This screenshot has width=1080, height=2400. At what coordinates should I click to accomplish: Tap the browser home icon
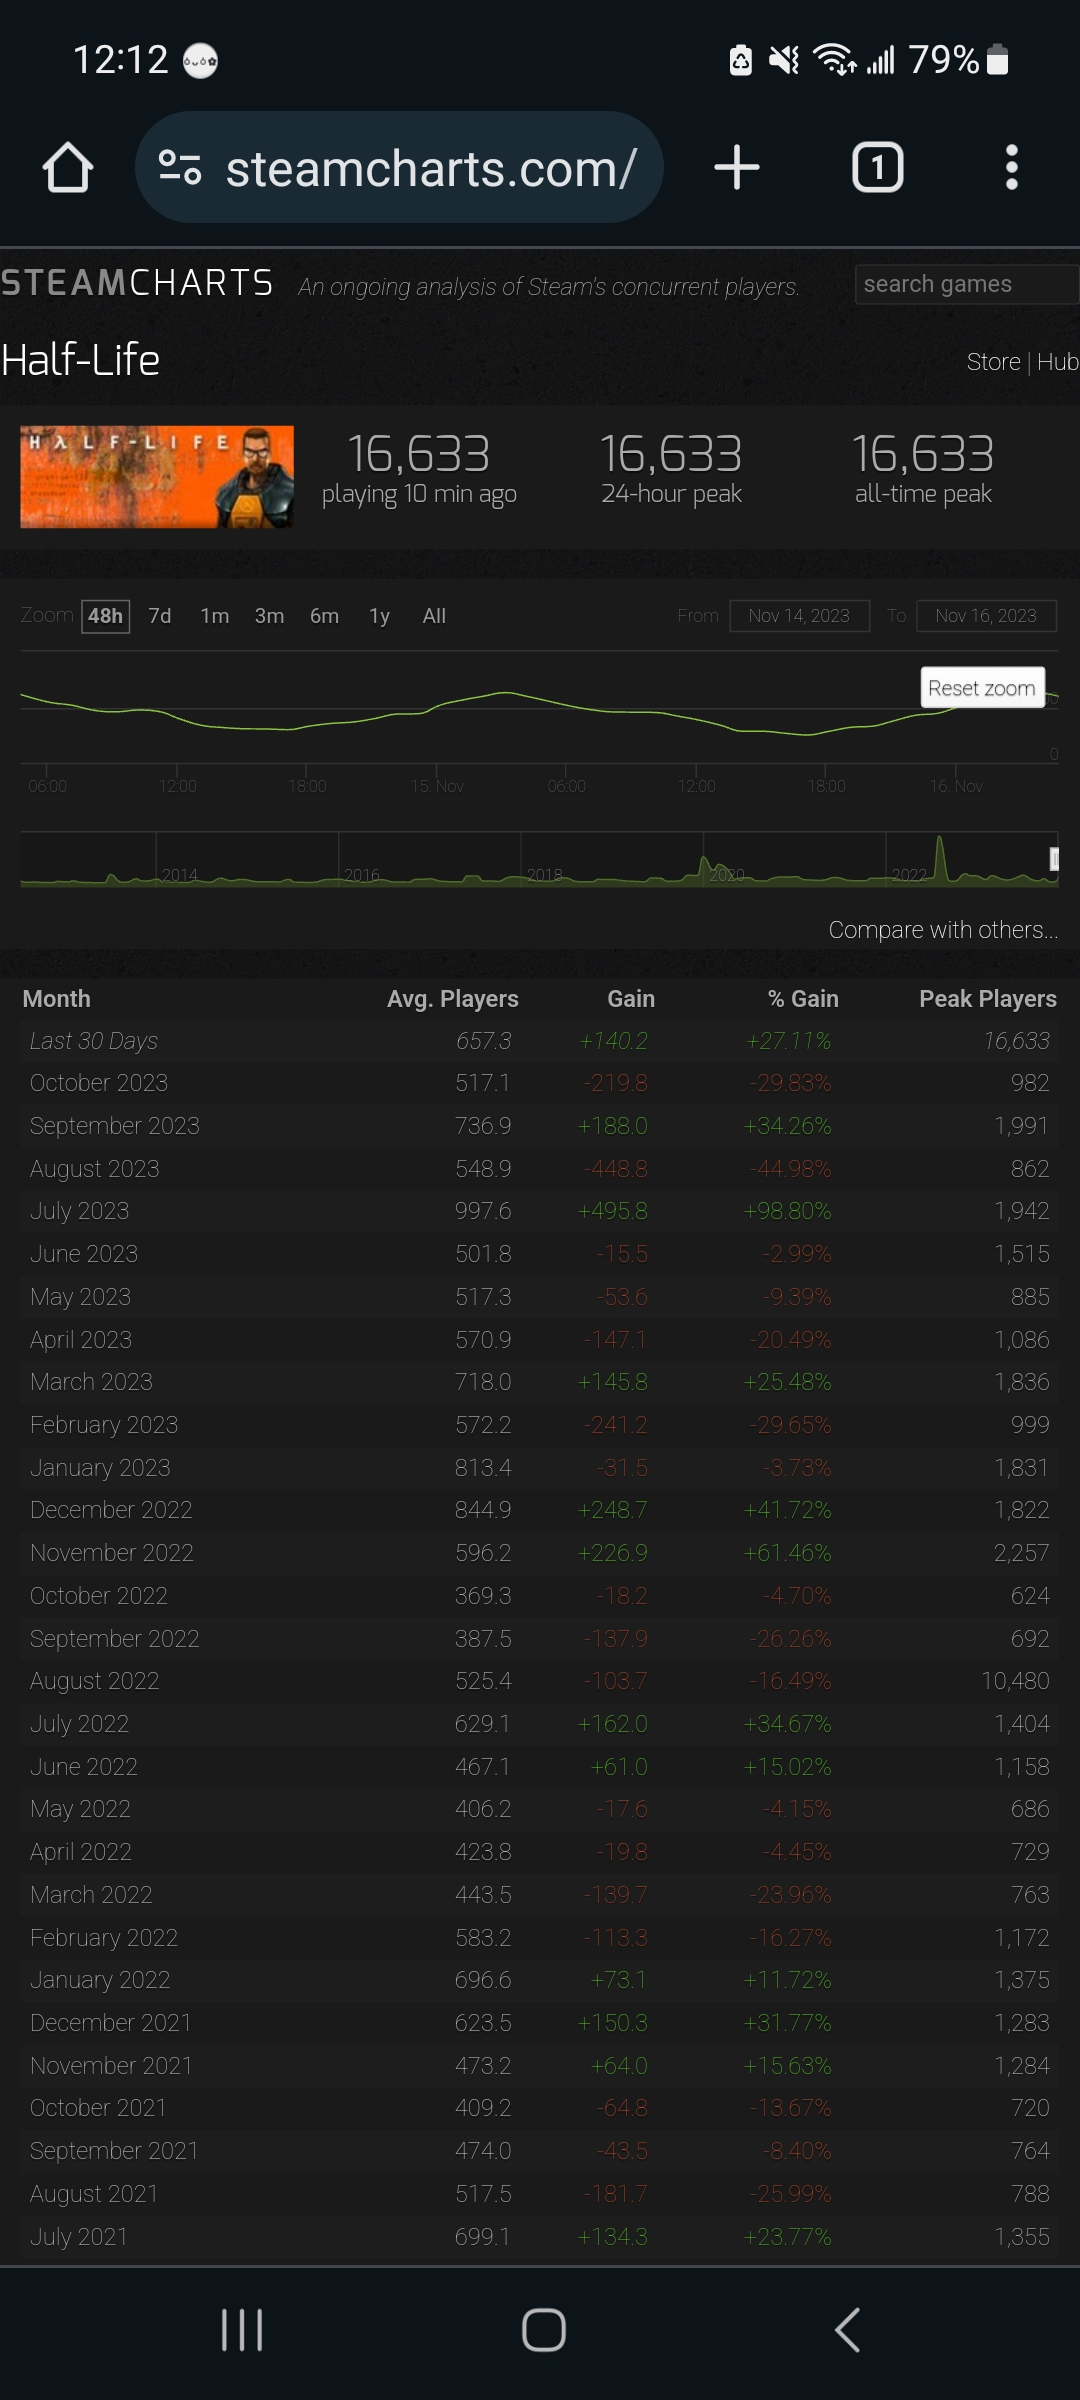click(x=68, y=167)
